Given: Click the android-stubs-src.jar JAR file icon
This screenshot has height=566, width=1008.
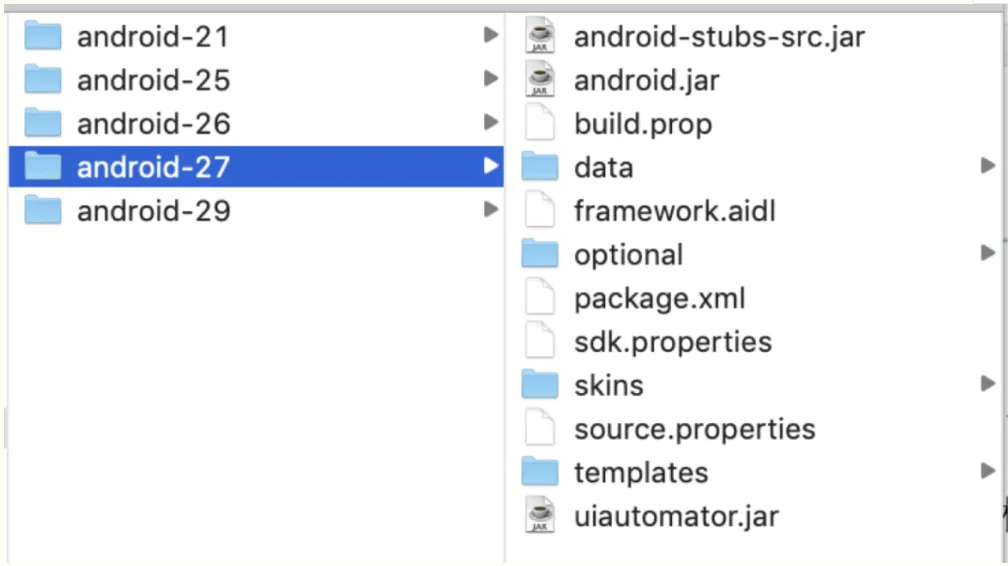Looking at the screenshot, I should point(539,36).
